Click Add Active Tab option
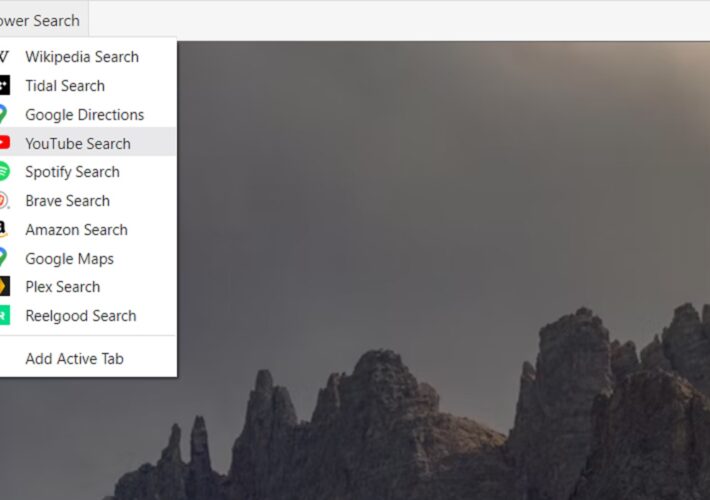Screen dimensions: 710x500 (88, 358)
